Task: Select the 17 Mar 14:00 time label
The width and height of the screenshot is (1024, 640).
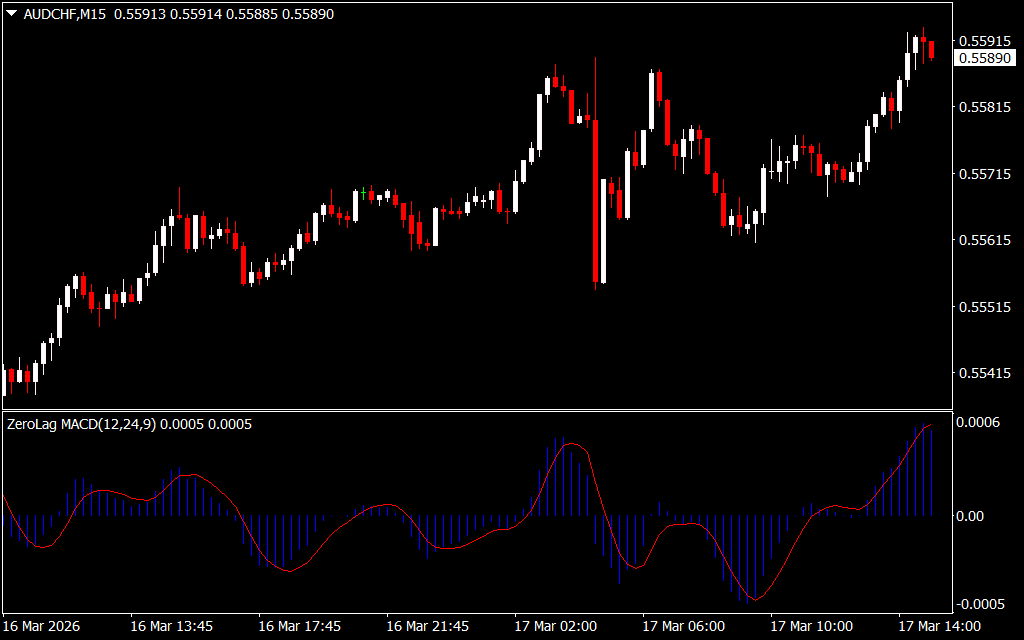Action: click(x=939, y=626)
